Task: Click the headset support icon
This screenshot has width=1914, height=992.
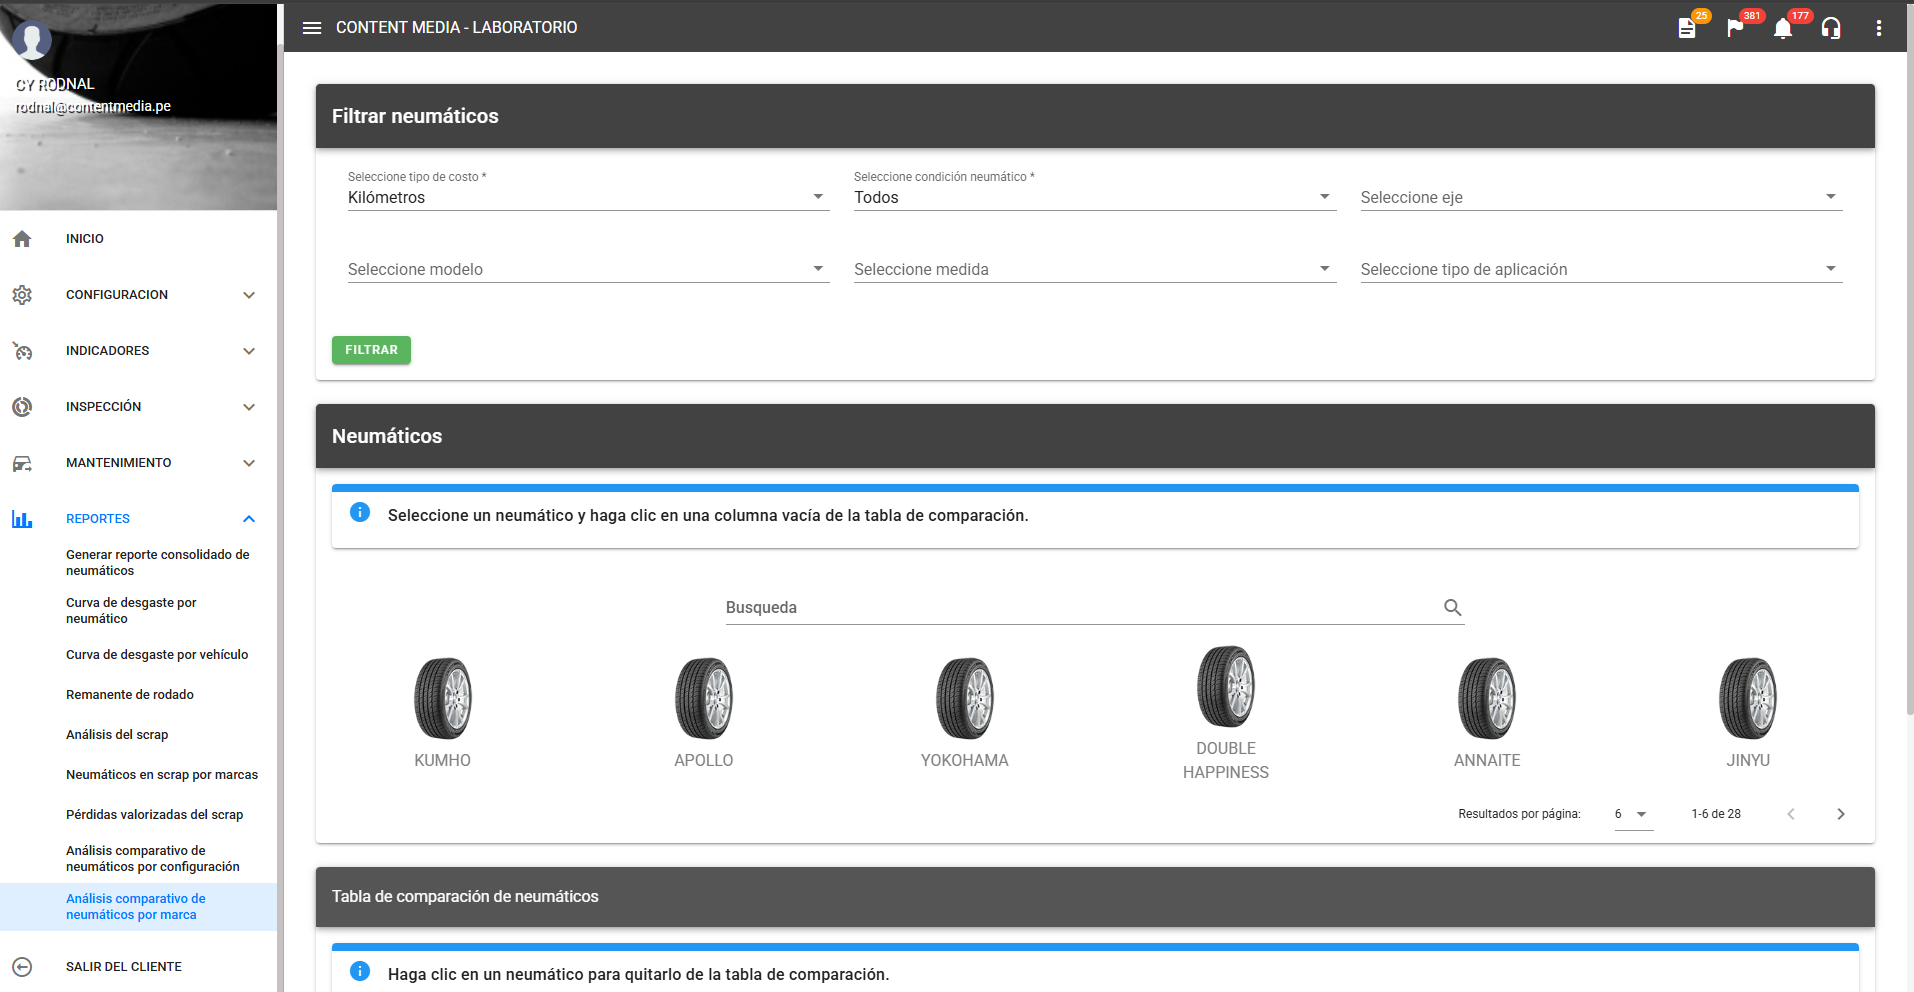Action: 1831,28
